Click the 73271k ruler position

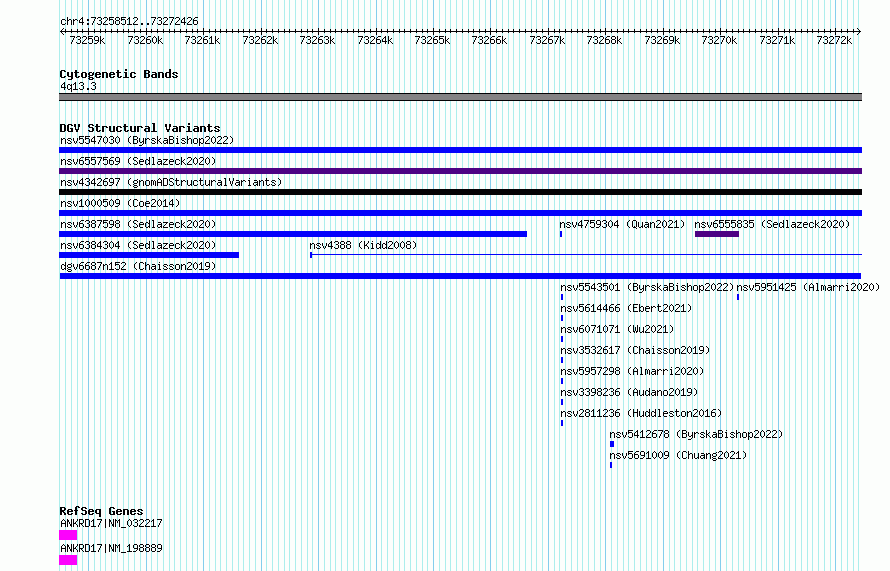point(777,40)
